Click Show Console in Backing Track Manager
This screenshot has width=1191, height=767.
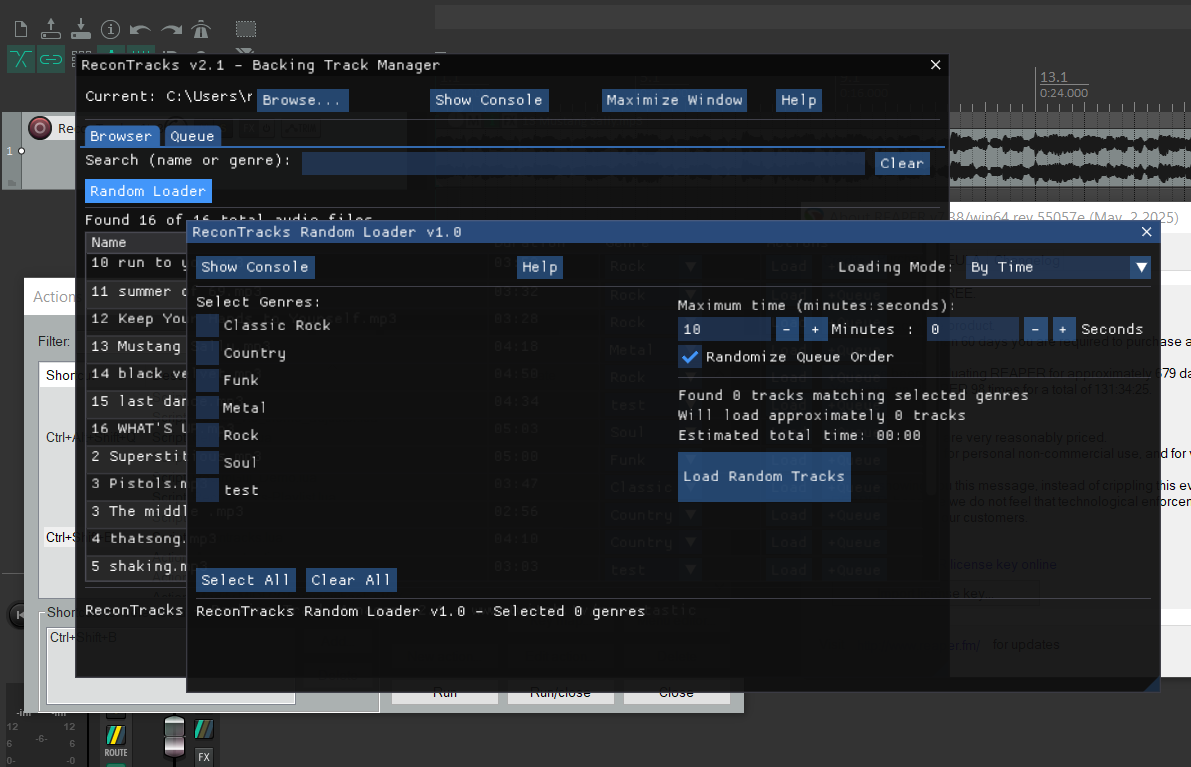[489, 100]
